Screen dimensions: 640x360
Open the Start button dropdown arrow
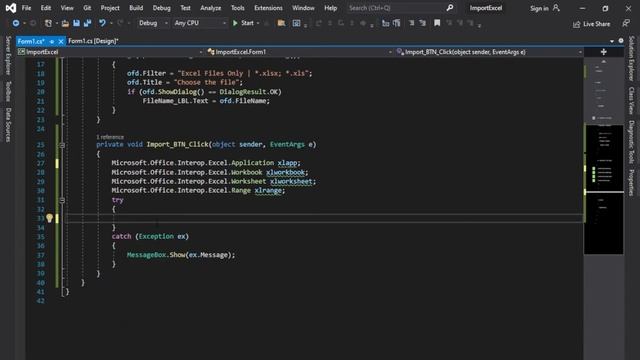click(x=258, y=23)
